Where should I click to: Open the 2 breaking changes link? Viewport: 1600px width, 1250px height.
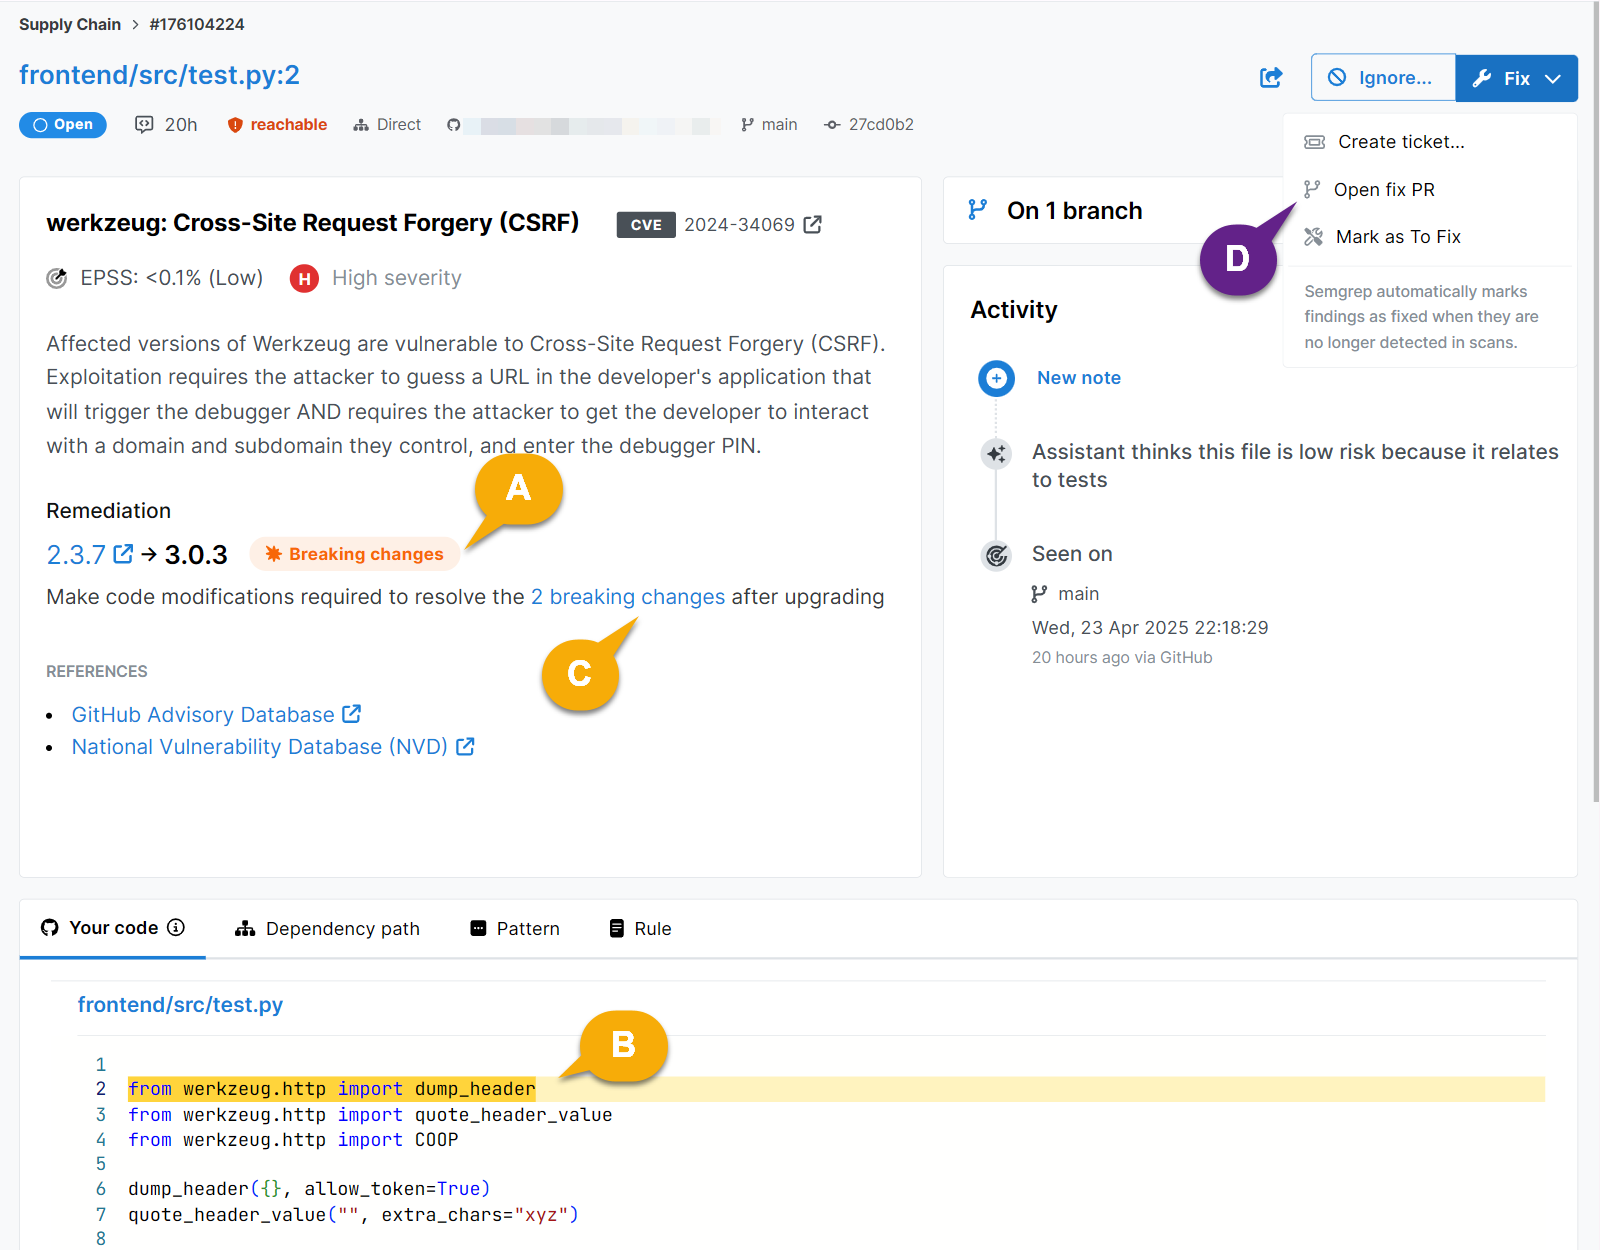627,597
